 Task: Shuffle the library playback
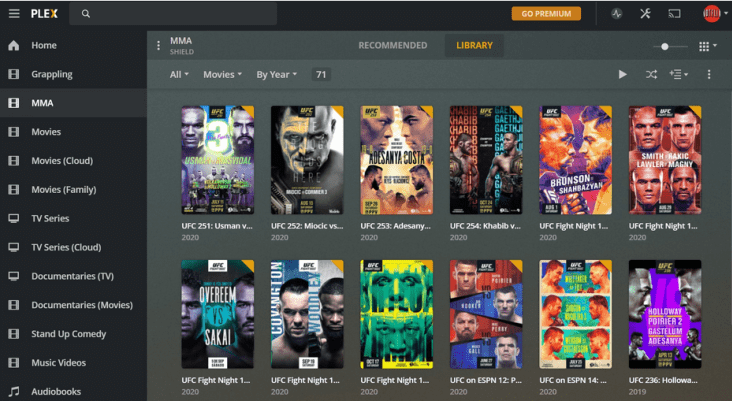tap(651, 74)
